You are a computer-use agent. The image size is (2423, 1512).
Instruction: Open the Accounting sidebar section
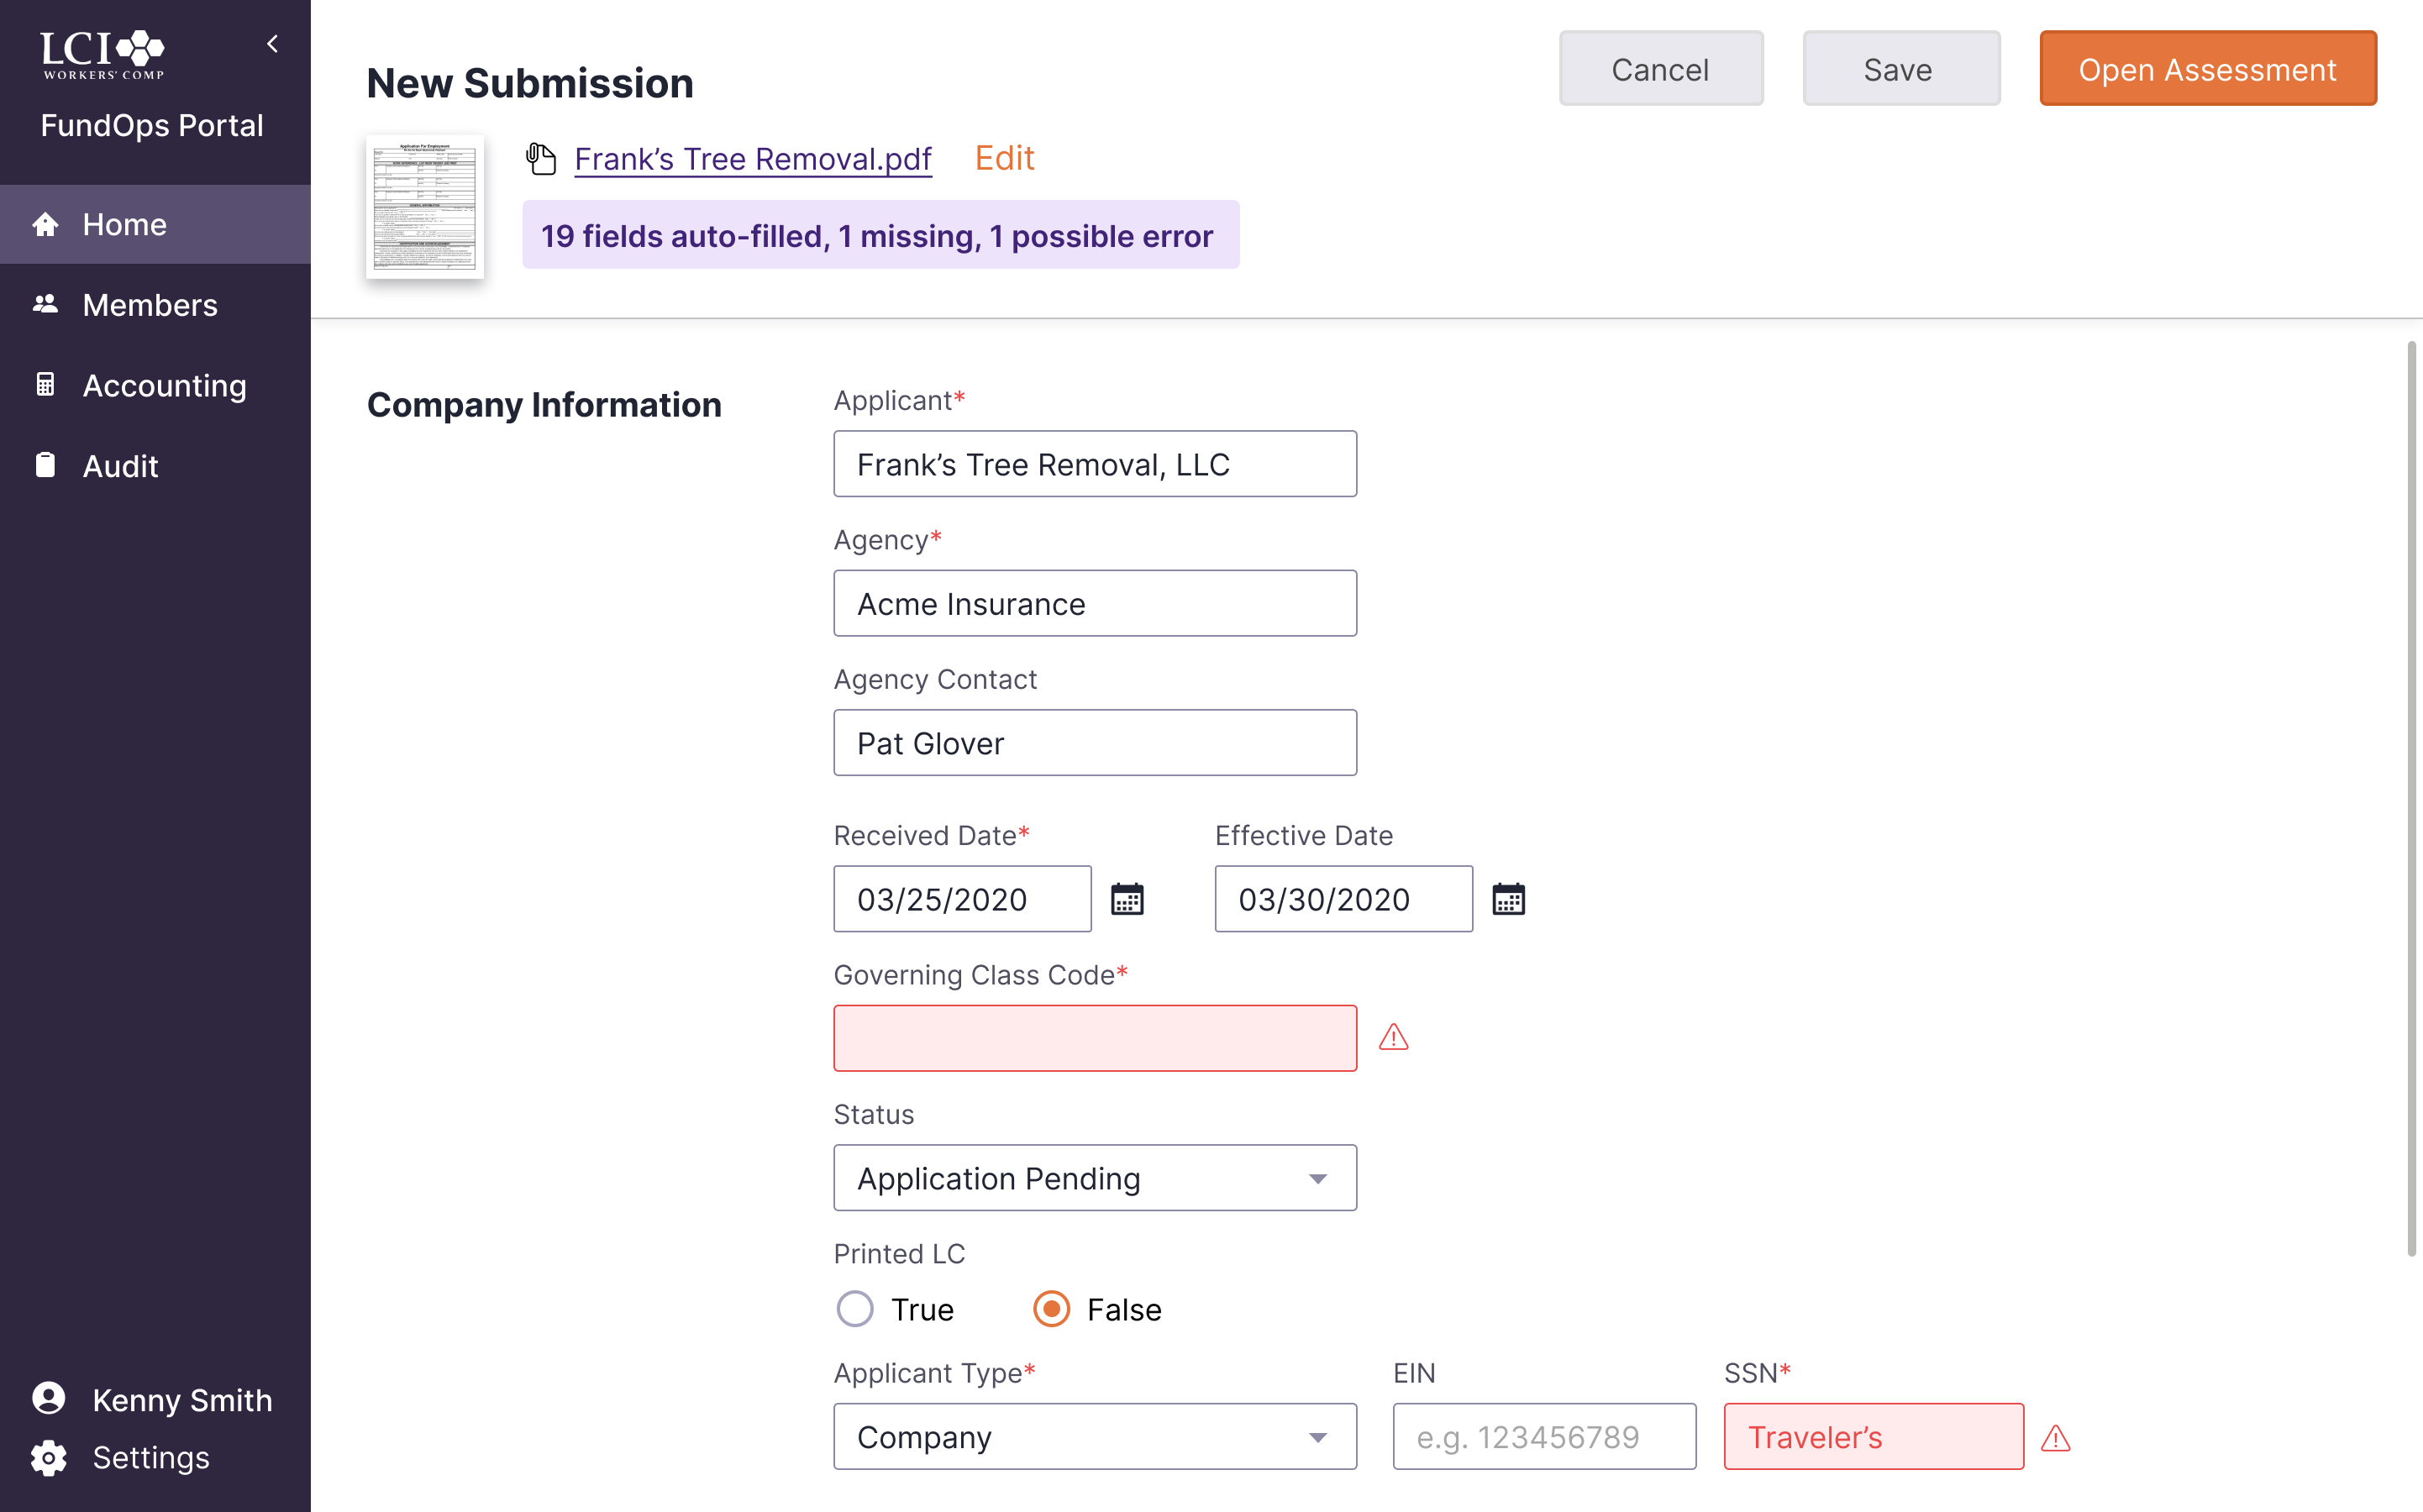click(x=164, y=386)
